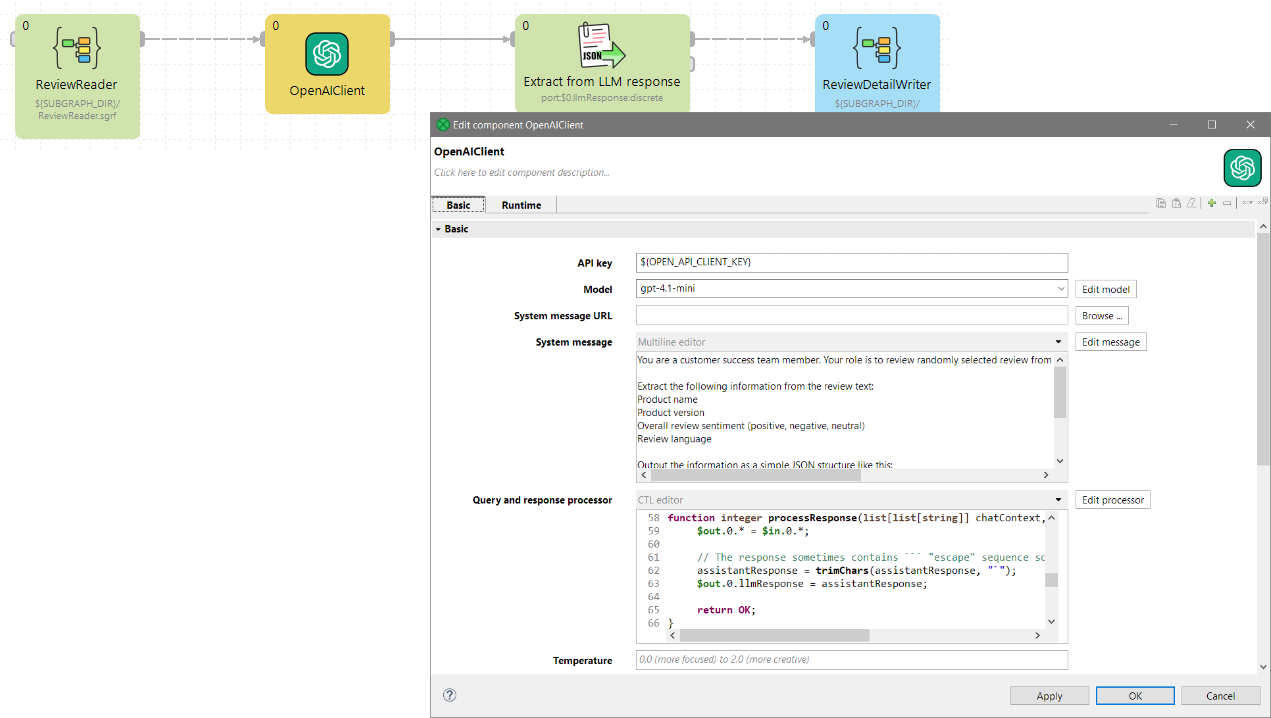Viewport: 1271px width, 718px height.
Task: Click the System message URL field
Action: click(852, 315)
